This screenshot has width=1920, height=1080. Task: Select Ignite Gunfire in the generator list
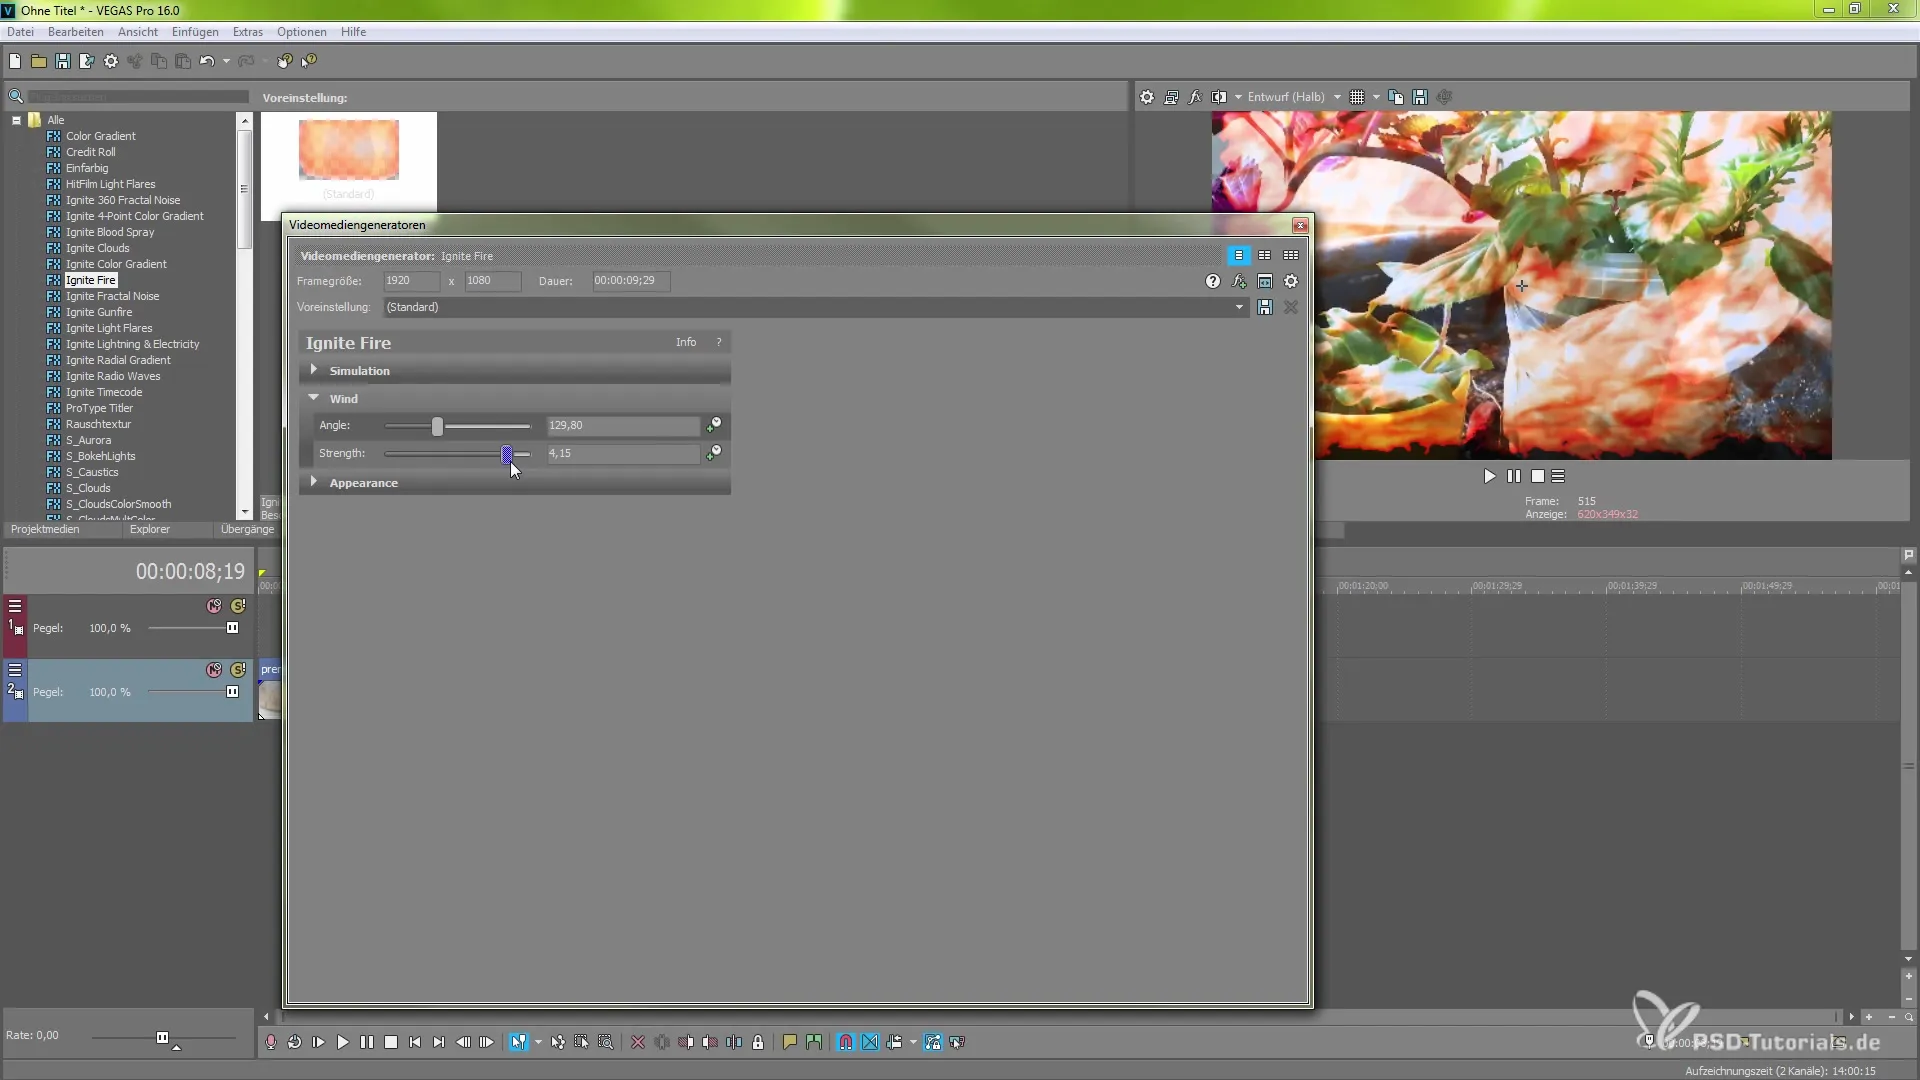point(99,312)
